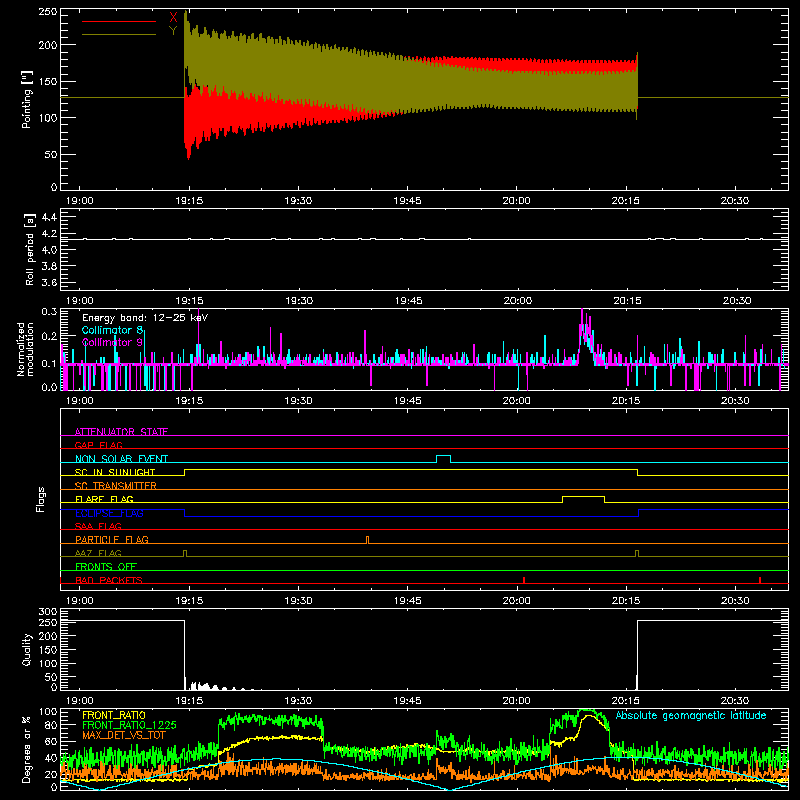Viewport: 800px width, 800px height.
Task: Click the blue ECLIPSE_FLAG label
Action: point(109,513)
